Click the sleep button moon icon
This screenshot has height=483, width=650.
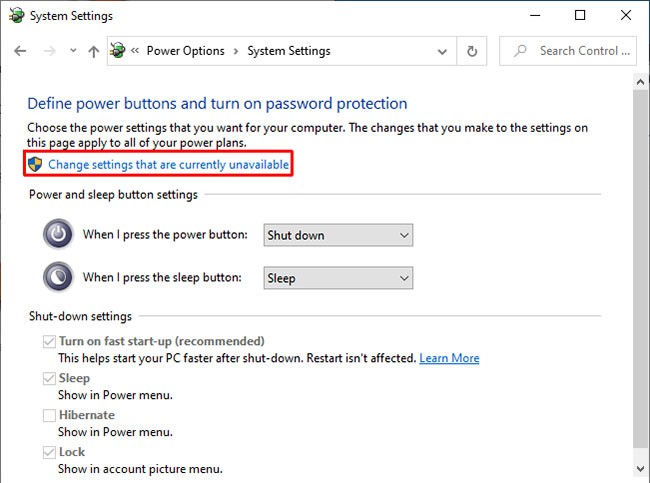tap(59, 277)
